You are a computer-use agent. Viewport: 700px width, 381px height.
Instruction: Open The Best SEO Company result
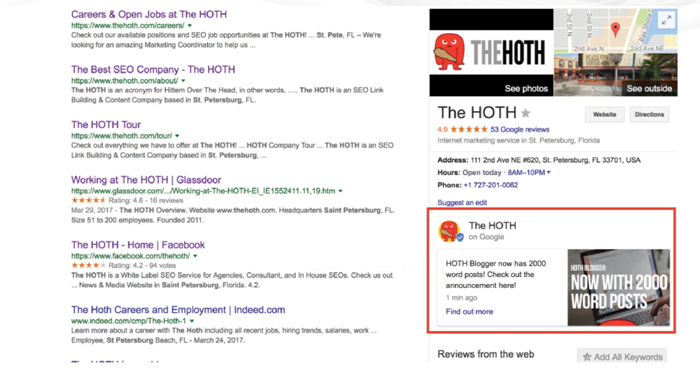point(153,70)
